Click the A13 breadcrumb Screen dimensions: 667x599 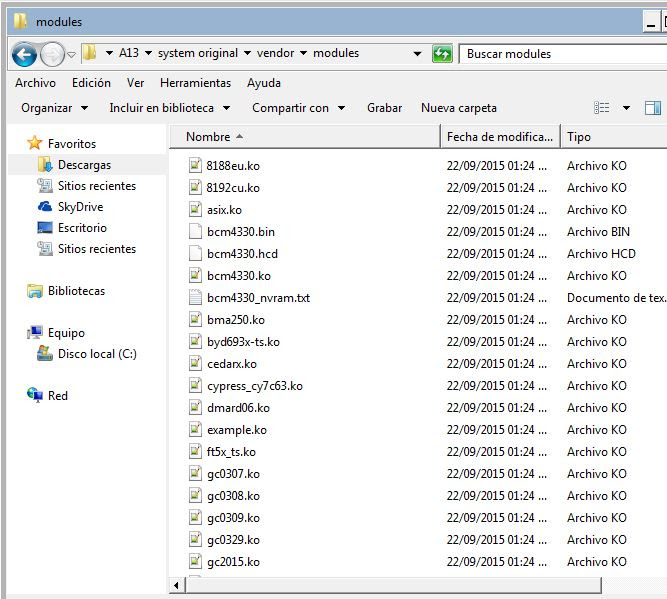129,53
